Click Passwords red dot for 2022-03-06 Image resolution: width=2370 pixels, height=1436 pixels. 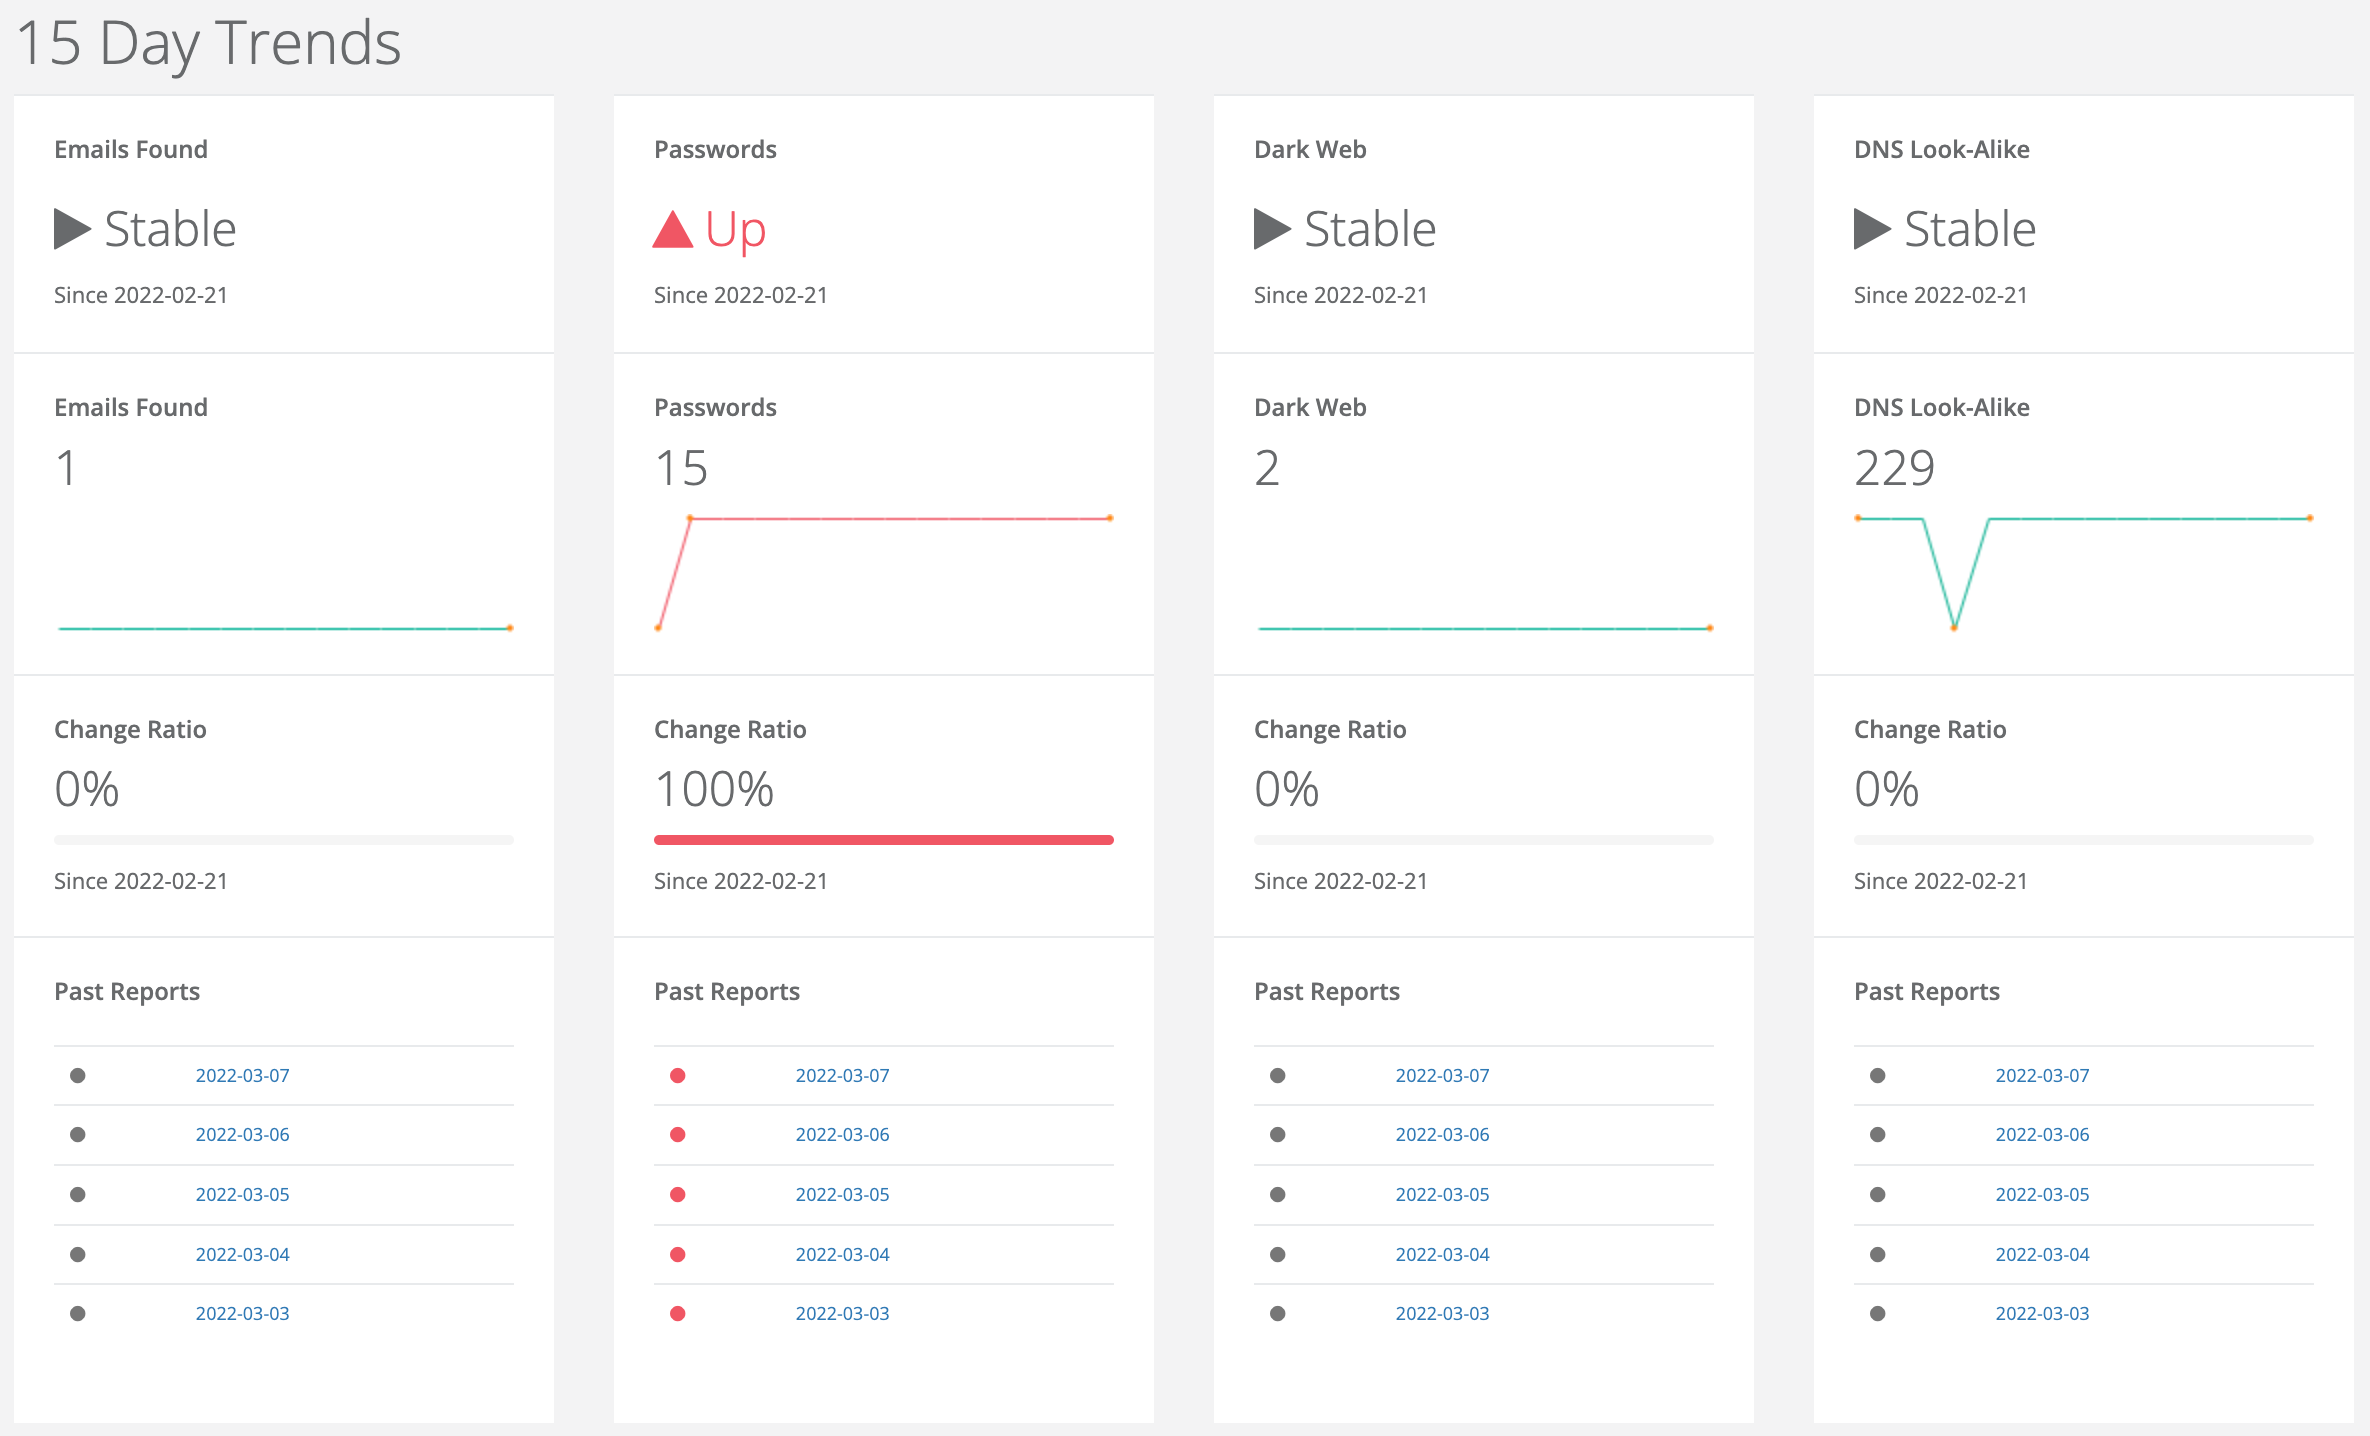(678, 1134)
